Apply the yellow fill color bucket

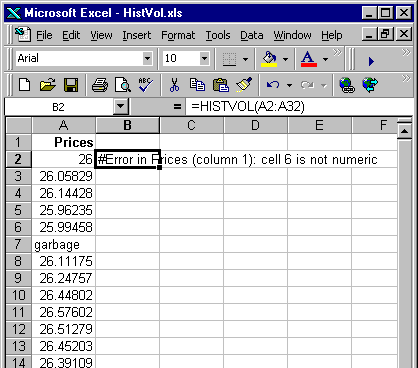coord(269,59)
